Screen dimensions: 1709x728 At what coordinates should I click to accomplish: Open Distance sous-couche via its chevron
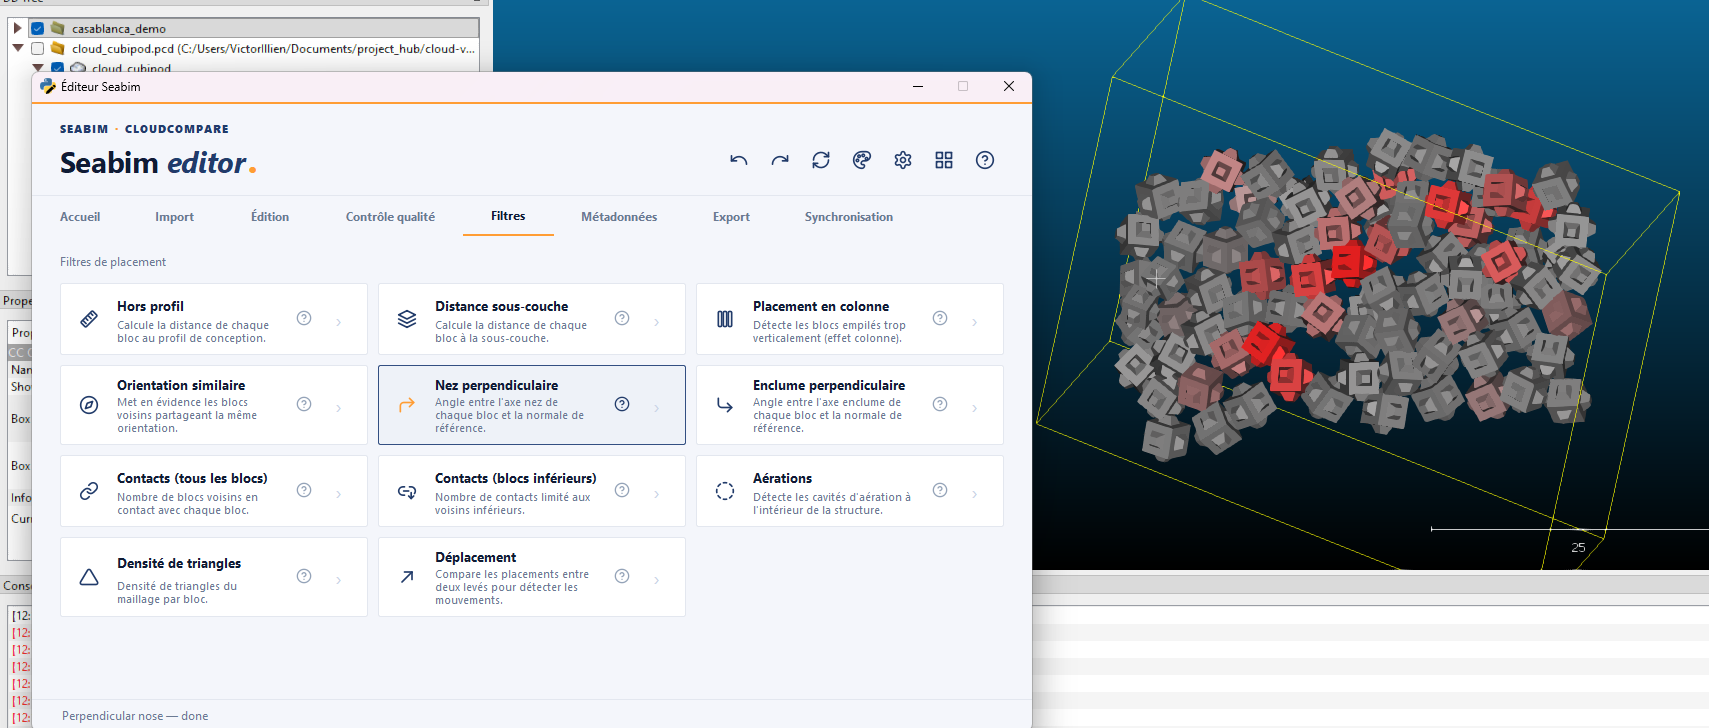pos(657,322)
